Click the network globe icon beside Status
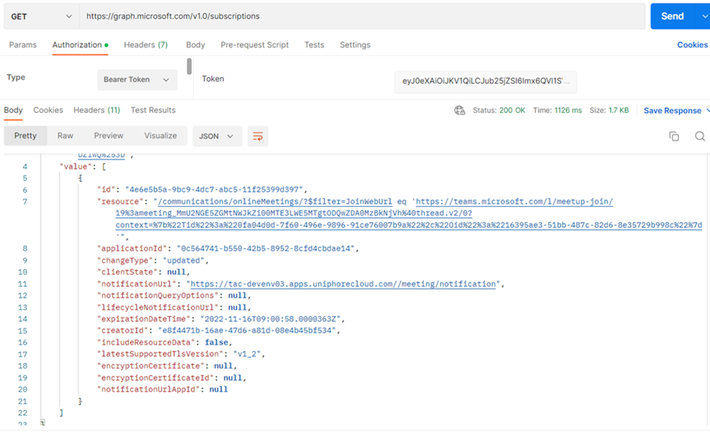The image size is (710, 434). (460, 110)
